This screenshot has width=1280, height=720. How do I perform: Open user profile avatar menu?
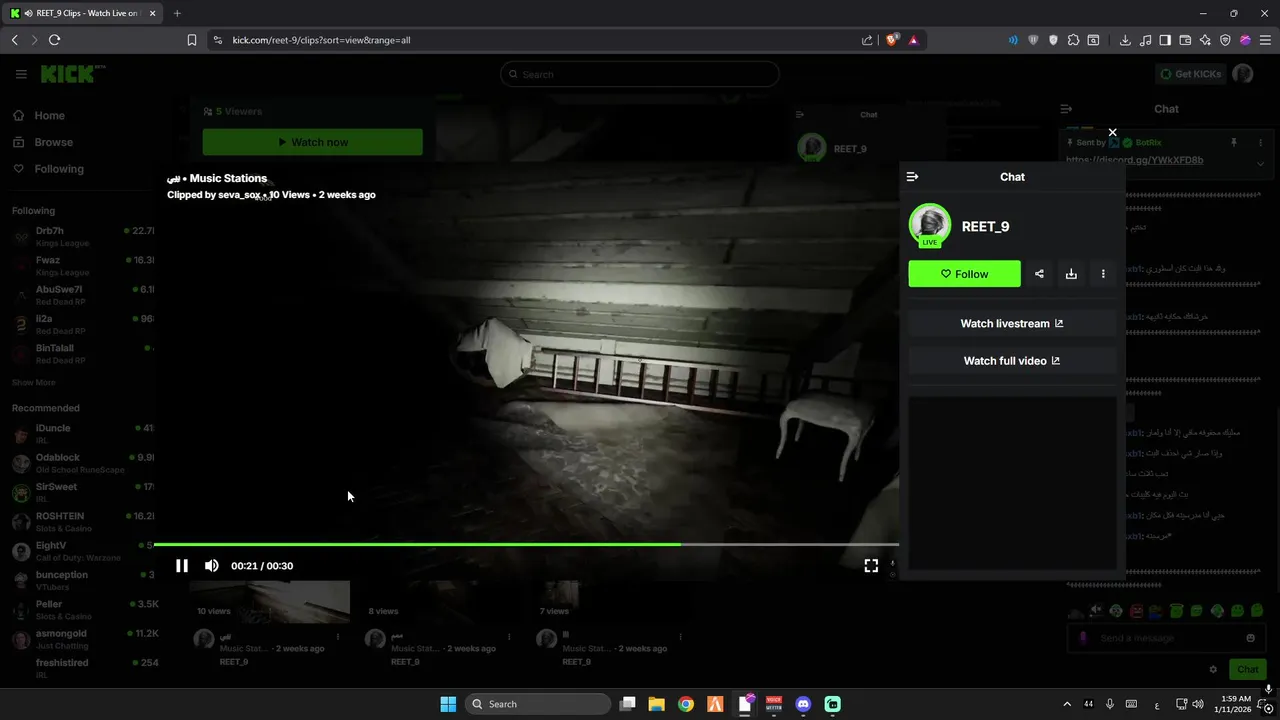1243,74
